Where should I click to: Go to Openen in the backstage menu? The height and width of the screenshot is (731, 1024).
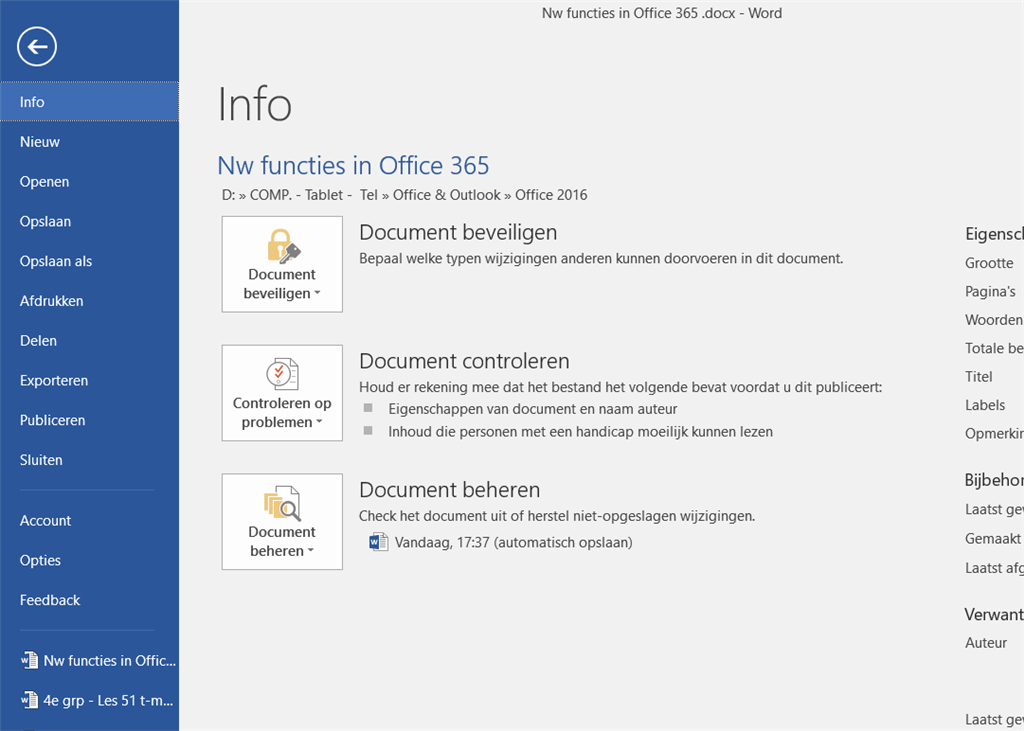(89, 182)
